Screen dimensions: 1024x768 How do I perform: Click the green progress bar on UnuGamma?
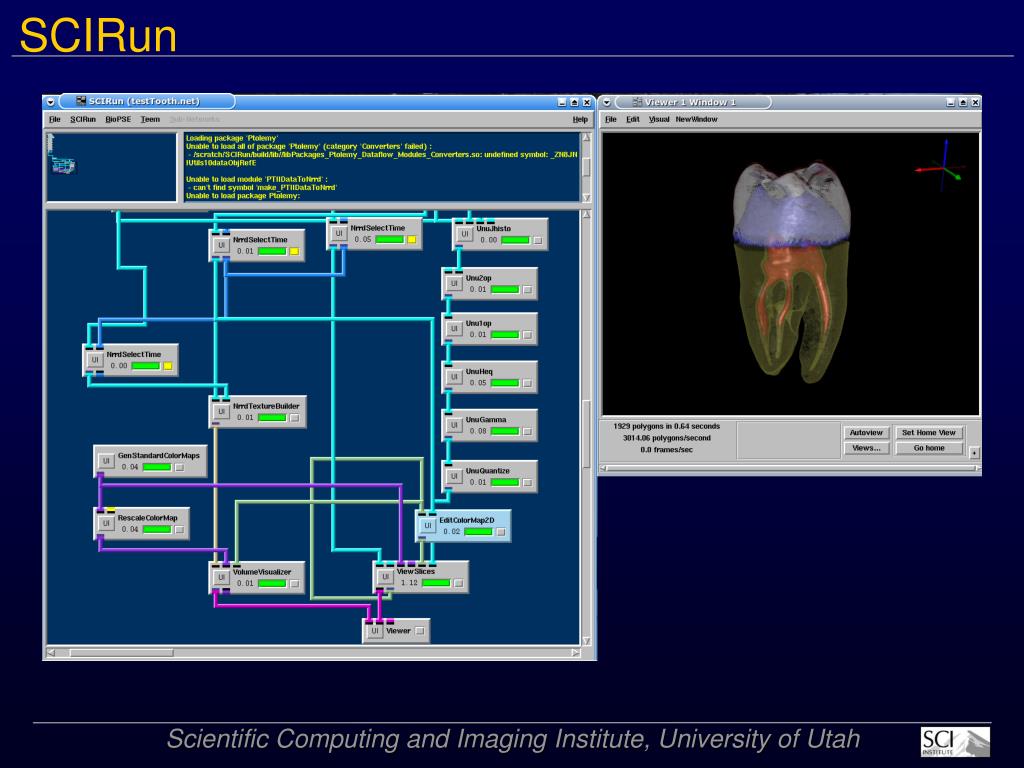pos(505,431)
